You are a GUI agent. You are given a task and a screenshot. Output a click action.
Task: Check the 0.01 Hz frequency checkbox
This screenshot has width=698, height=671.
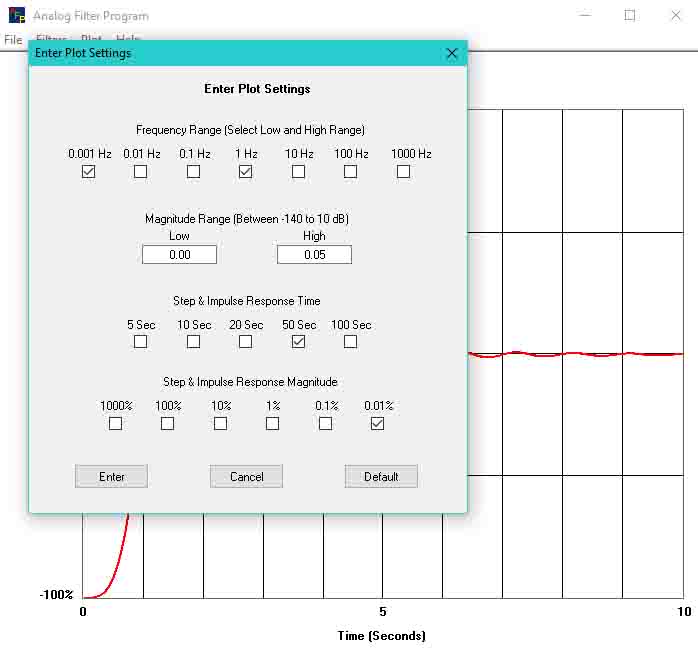[x=141, y=171]
